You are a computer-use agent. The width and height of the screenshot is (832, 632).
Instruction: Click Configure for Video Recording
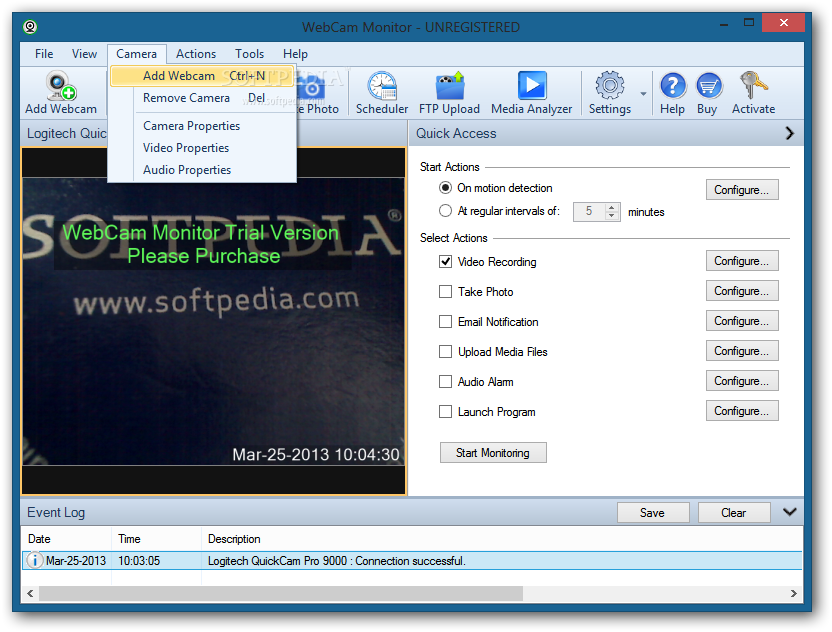[742, 261]
